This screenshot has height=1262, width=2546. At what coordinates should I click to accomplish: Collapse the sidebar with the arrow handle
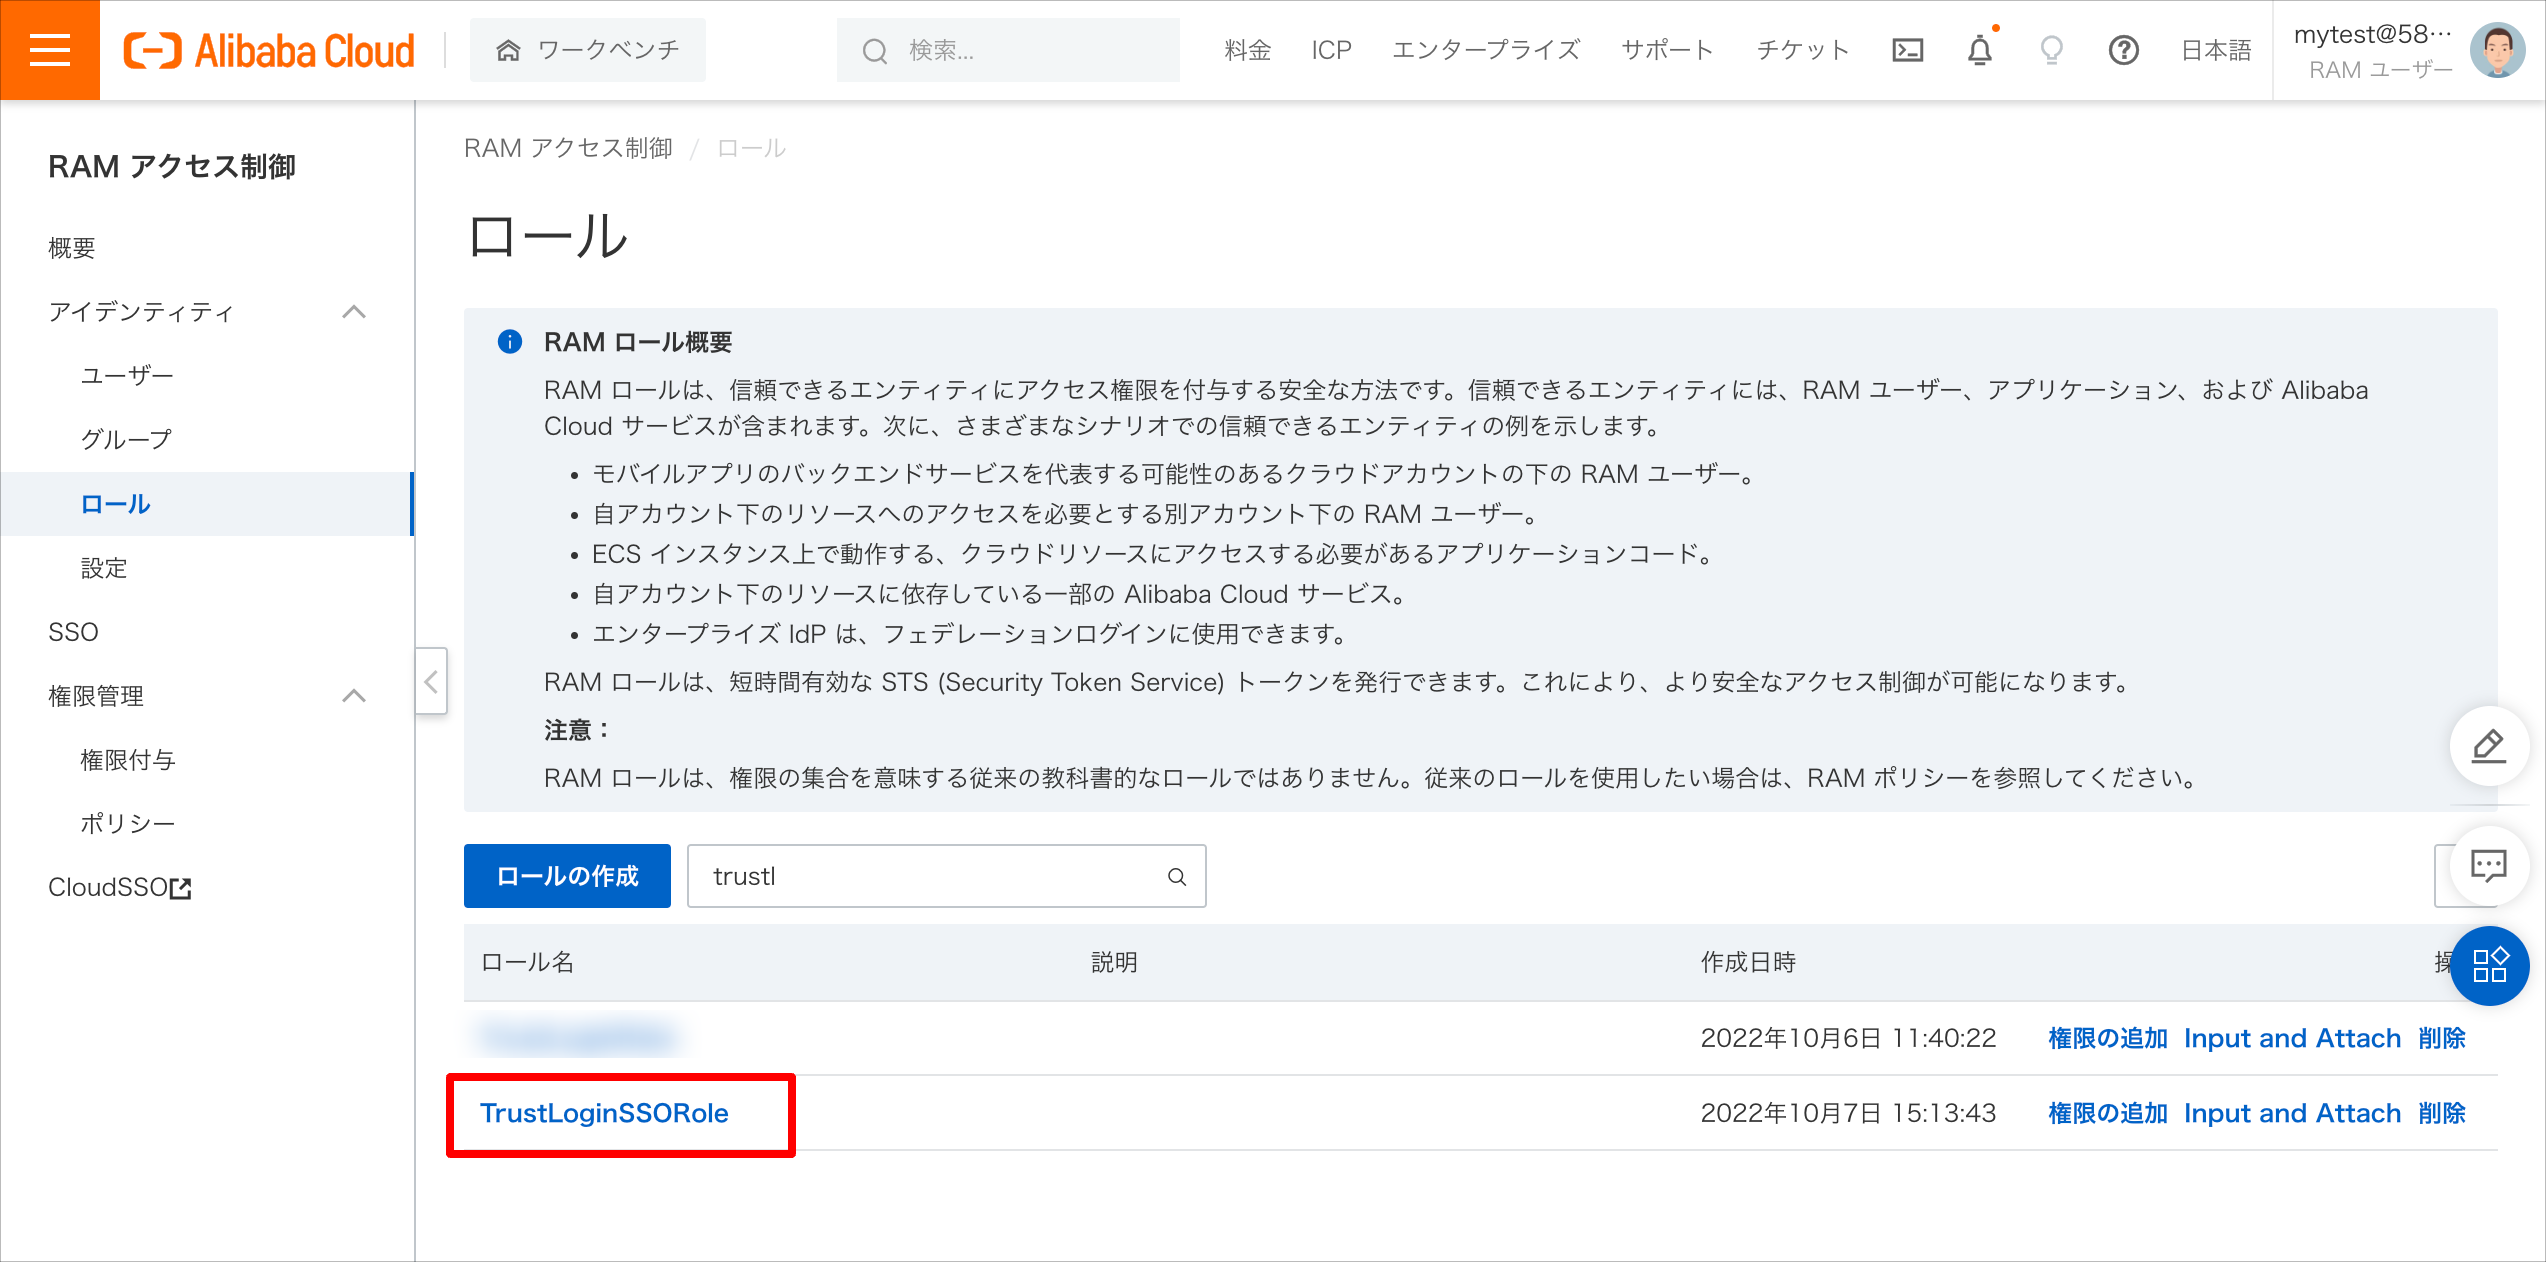click(431, 682)
